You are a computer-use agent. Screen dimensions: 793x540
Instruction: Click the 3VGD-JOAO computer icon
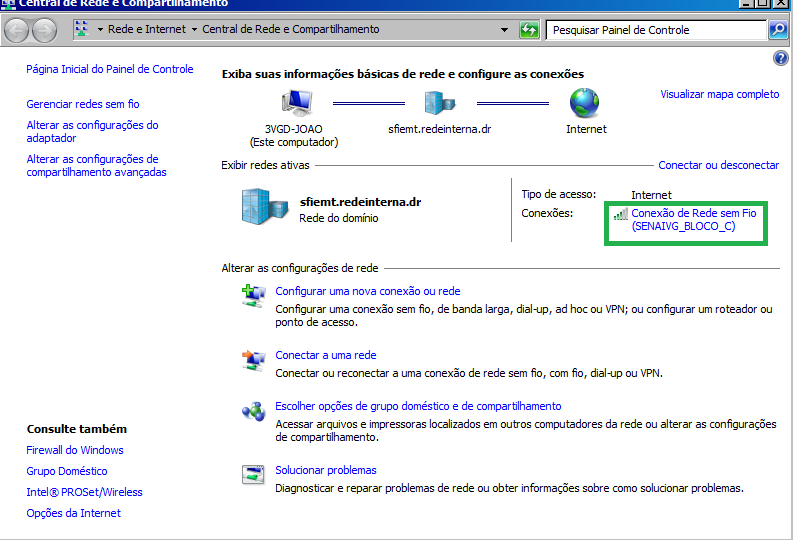[297, 103]
